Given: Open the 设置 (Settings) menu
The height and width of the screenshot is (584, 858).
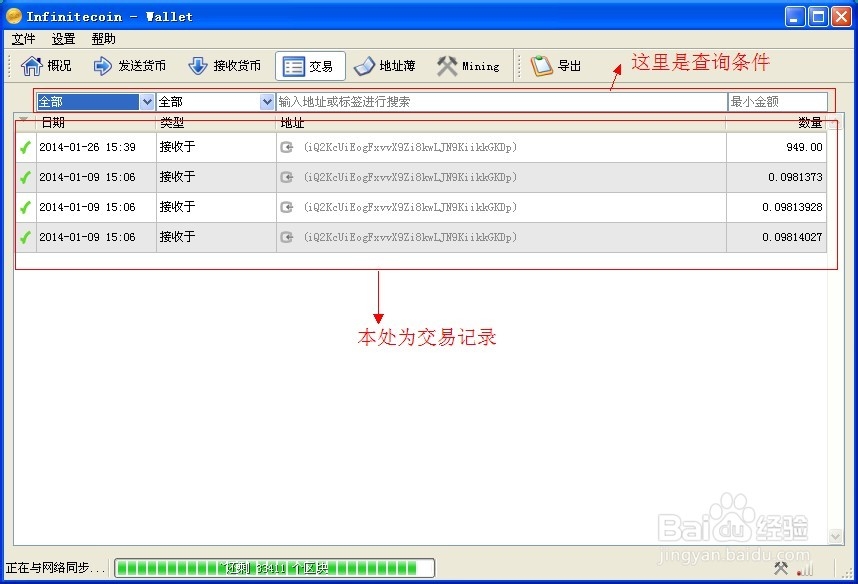Looking at the screenshot, I should pyautogui.click(x=62, y=39).
